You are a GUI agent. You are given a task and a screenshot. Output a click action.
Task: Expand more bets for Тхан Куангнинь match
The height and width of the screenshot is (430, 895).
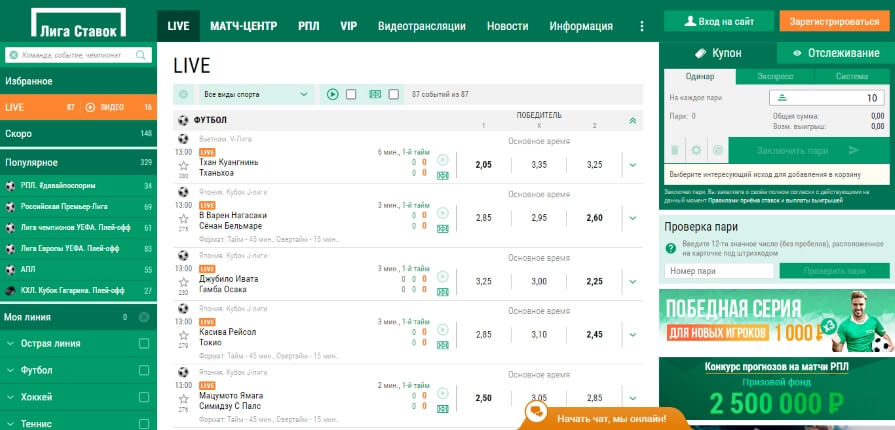632,165
